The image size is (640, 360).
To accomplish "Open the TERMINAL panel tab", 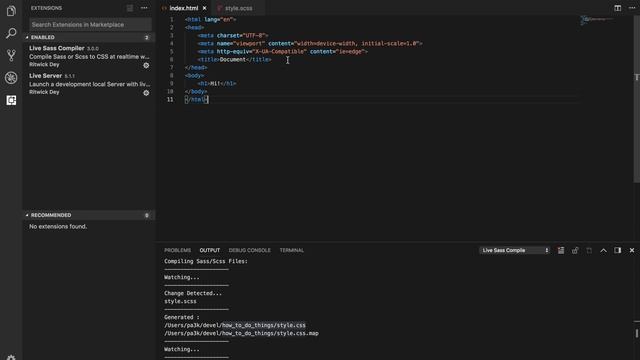I will click(292, 250).
